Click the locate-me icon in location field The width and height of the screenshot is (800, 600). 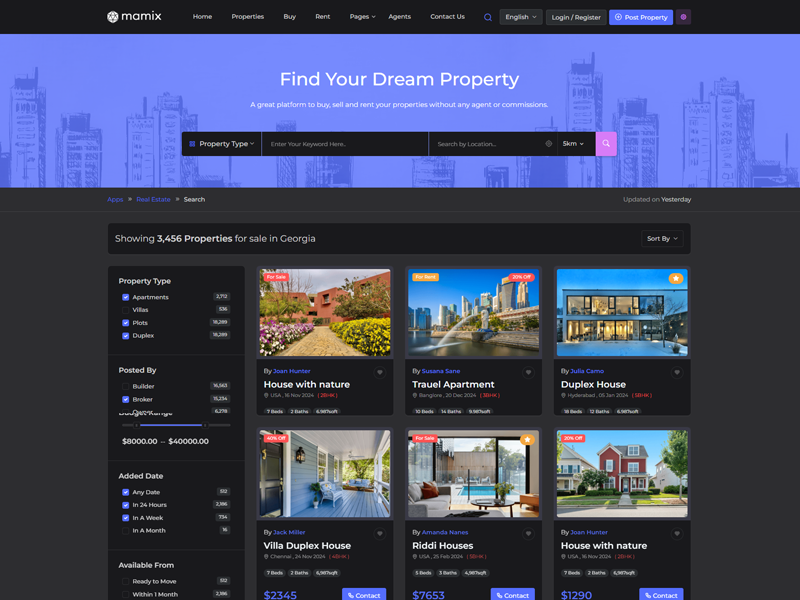pos(548,144)
